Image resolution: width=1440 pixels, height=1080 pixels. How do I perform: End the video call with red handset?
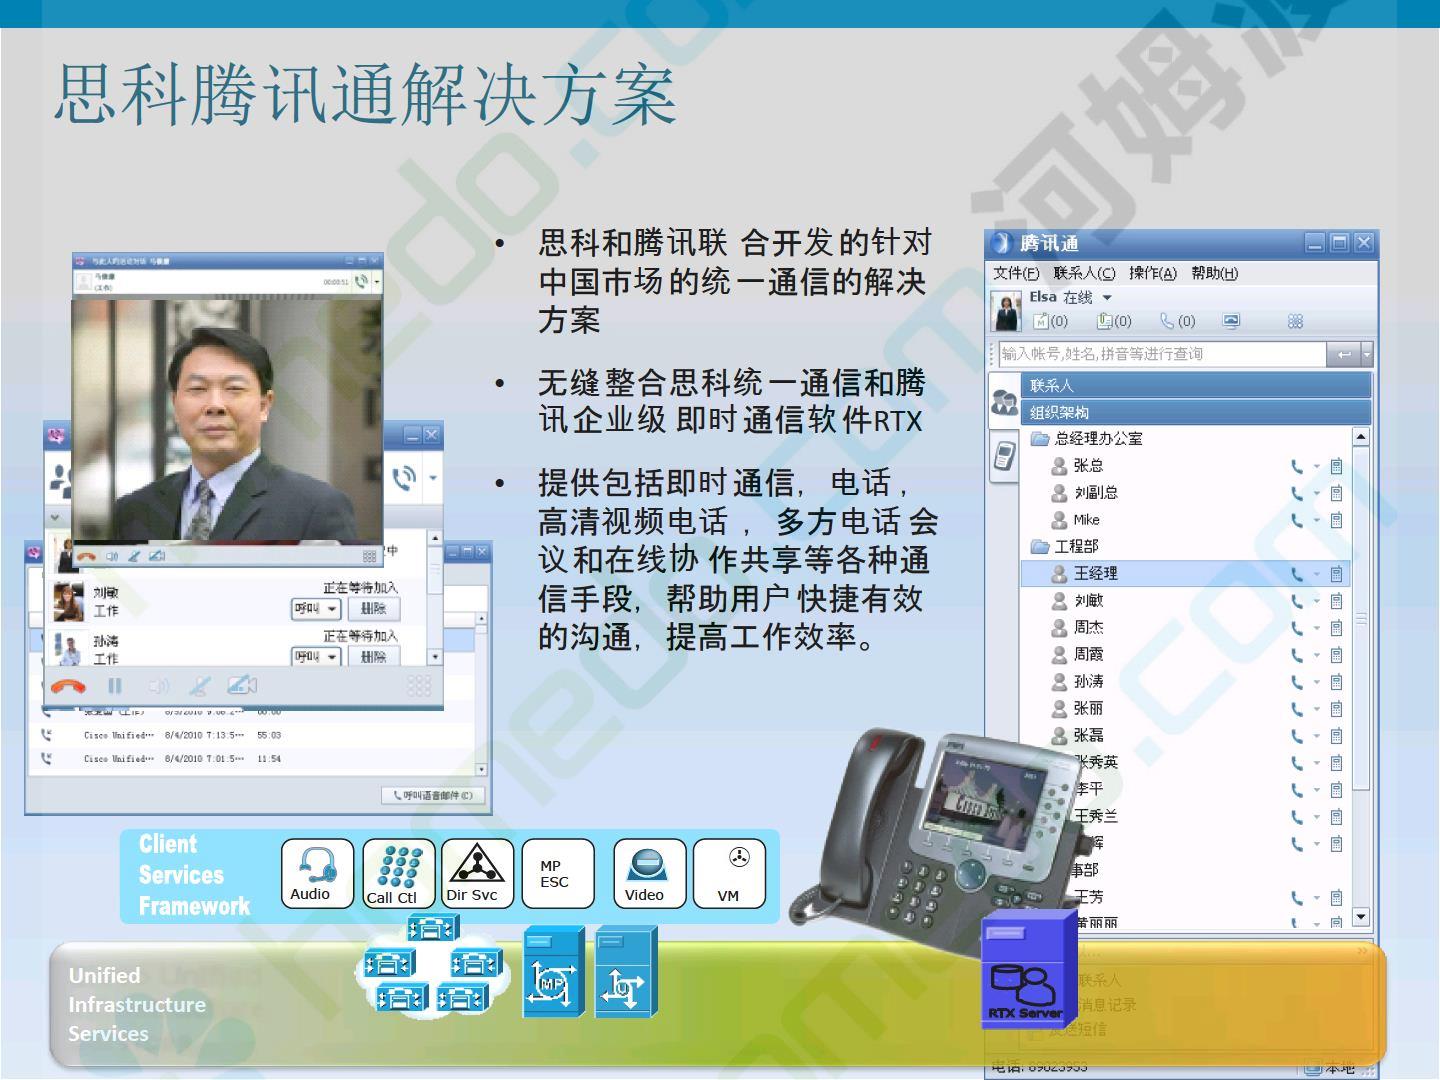(86, 556)
